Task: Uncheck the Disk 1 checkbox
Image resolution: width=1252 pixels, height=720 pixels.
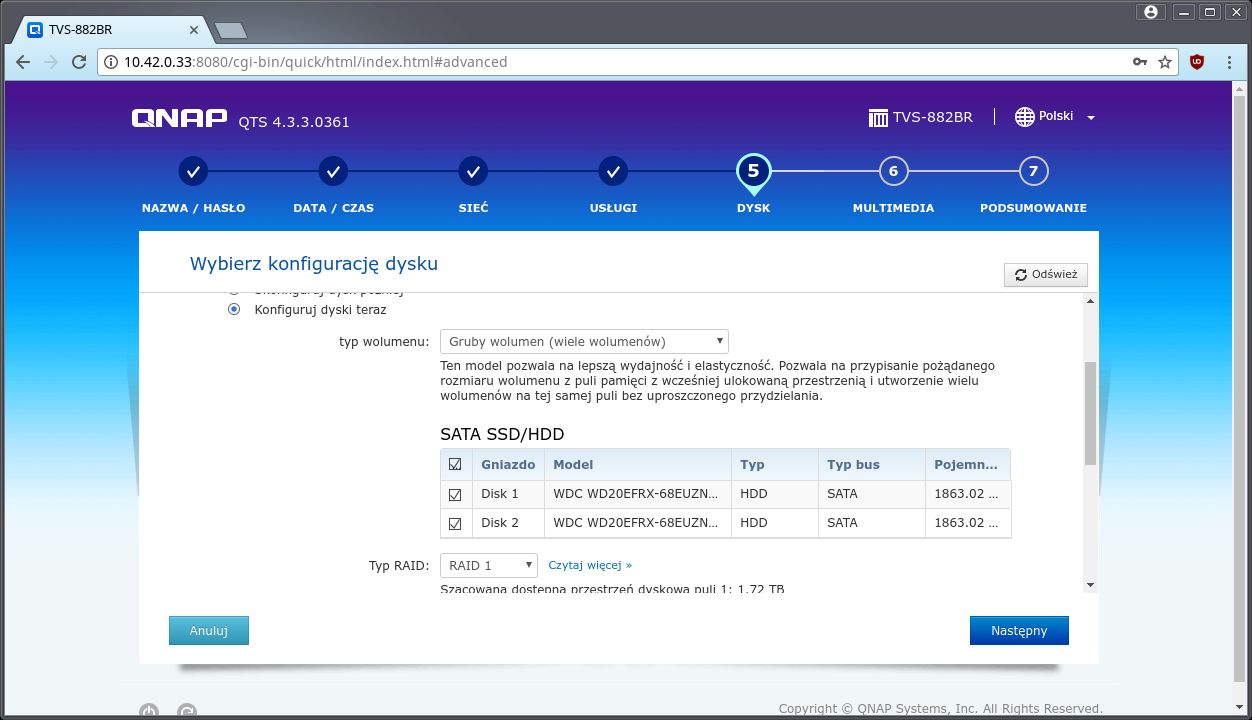Action: [455, 494]
